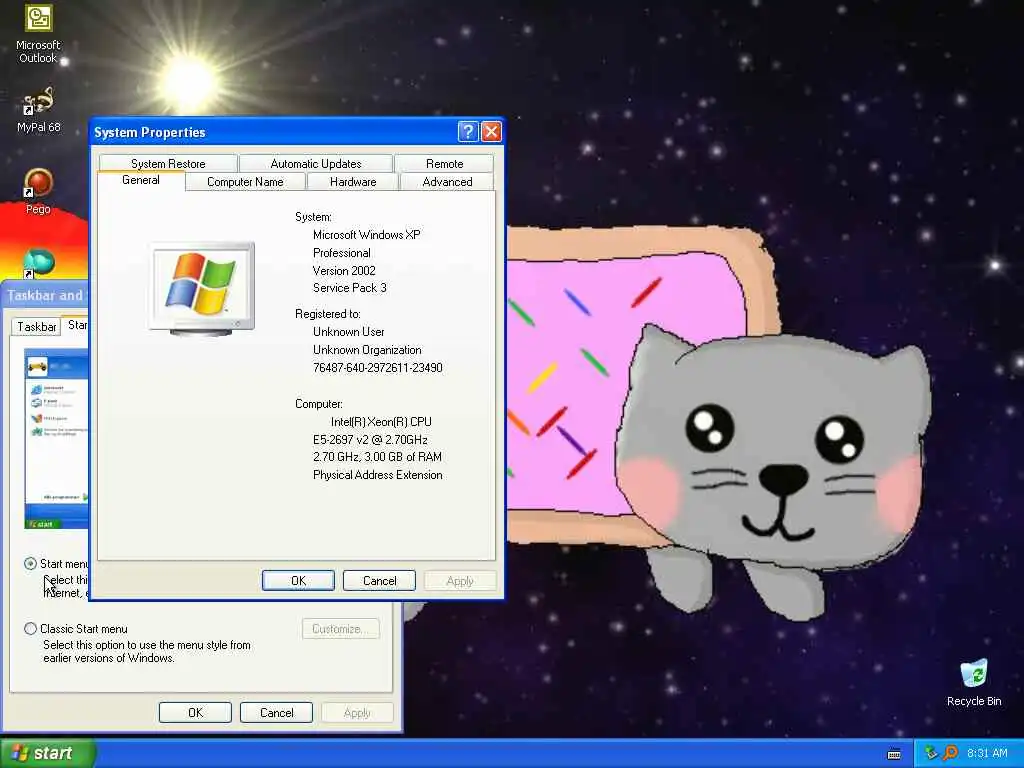Click OK in System Properties

[x=298, y=581]
